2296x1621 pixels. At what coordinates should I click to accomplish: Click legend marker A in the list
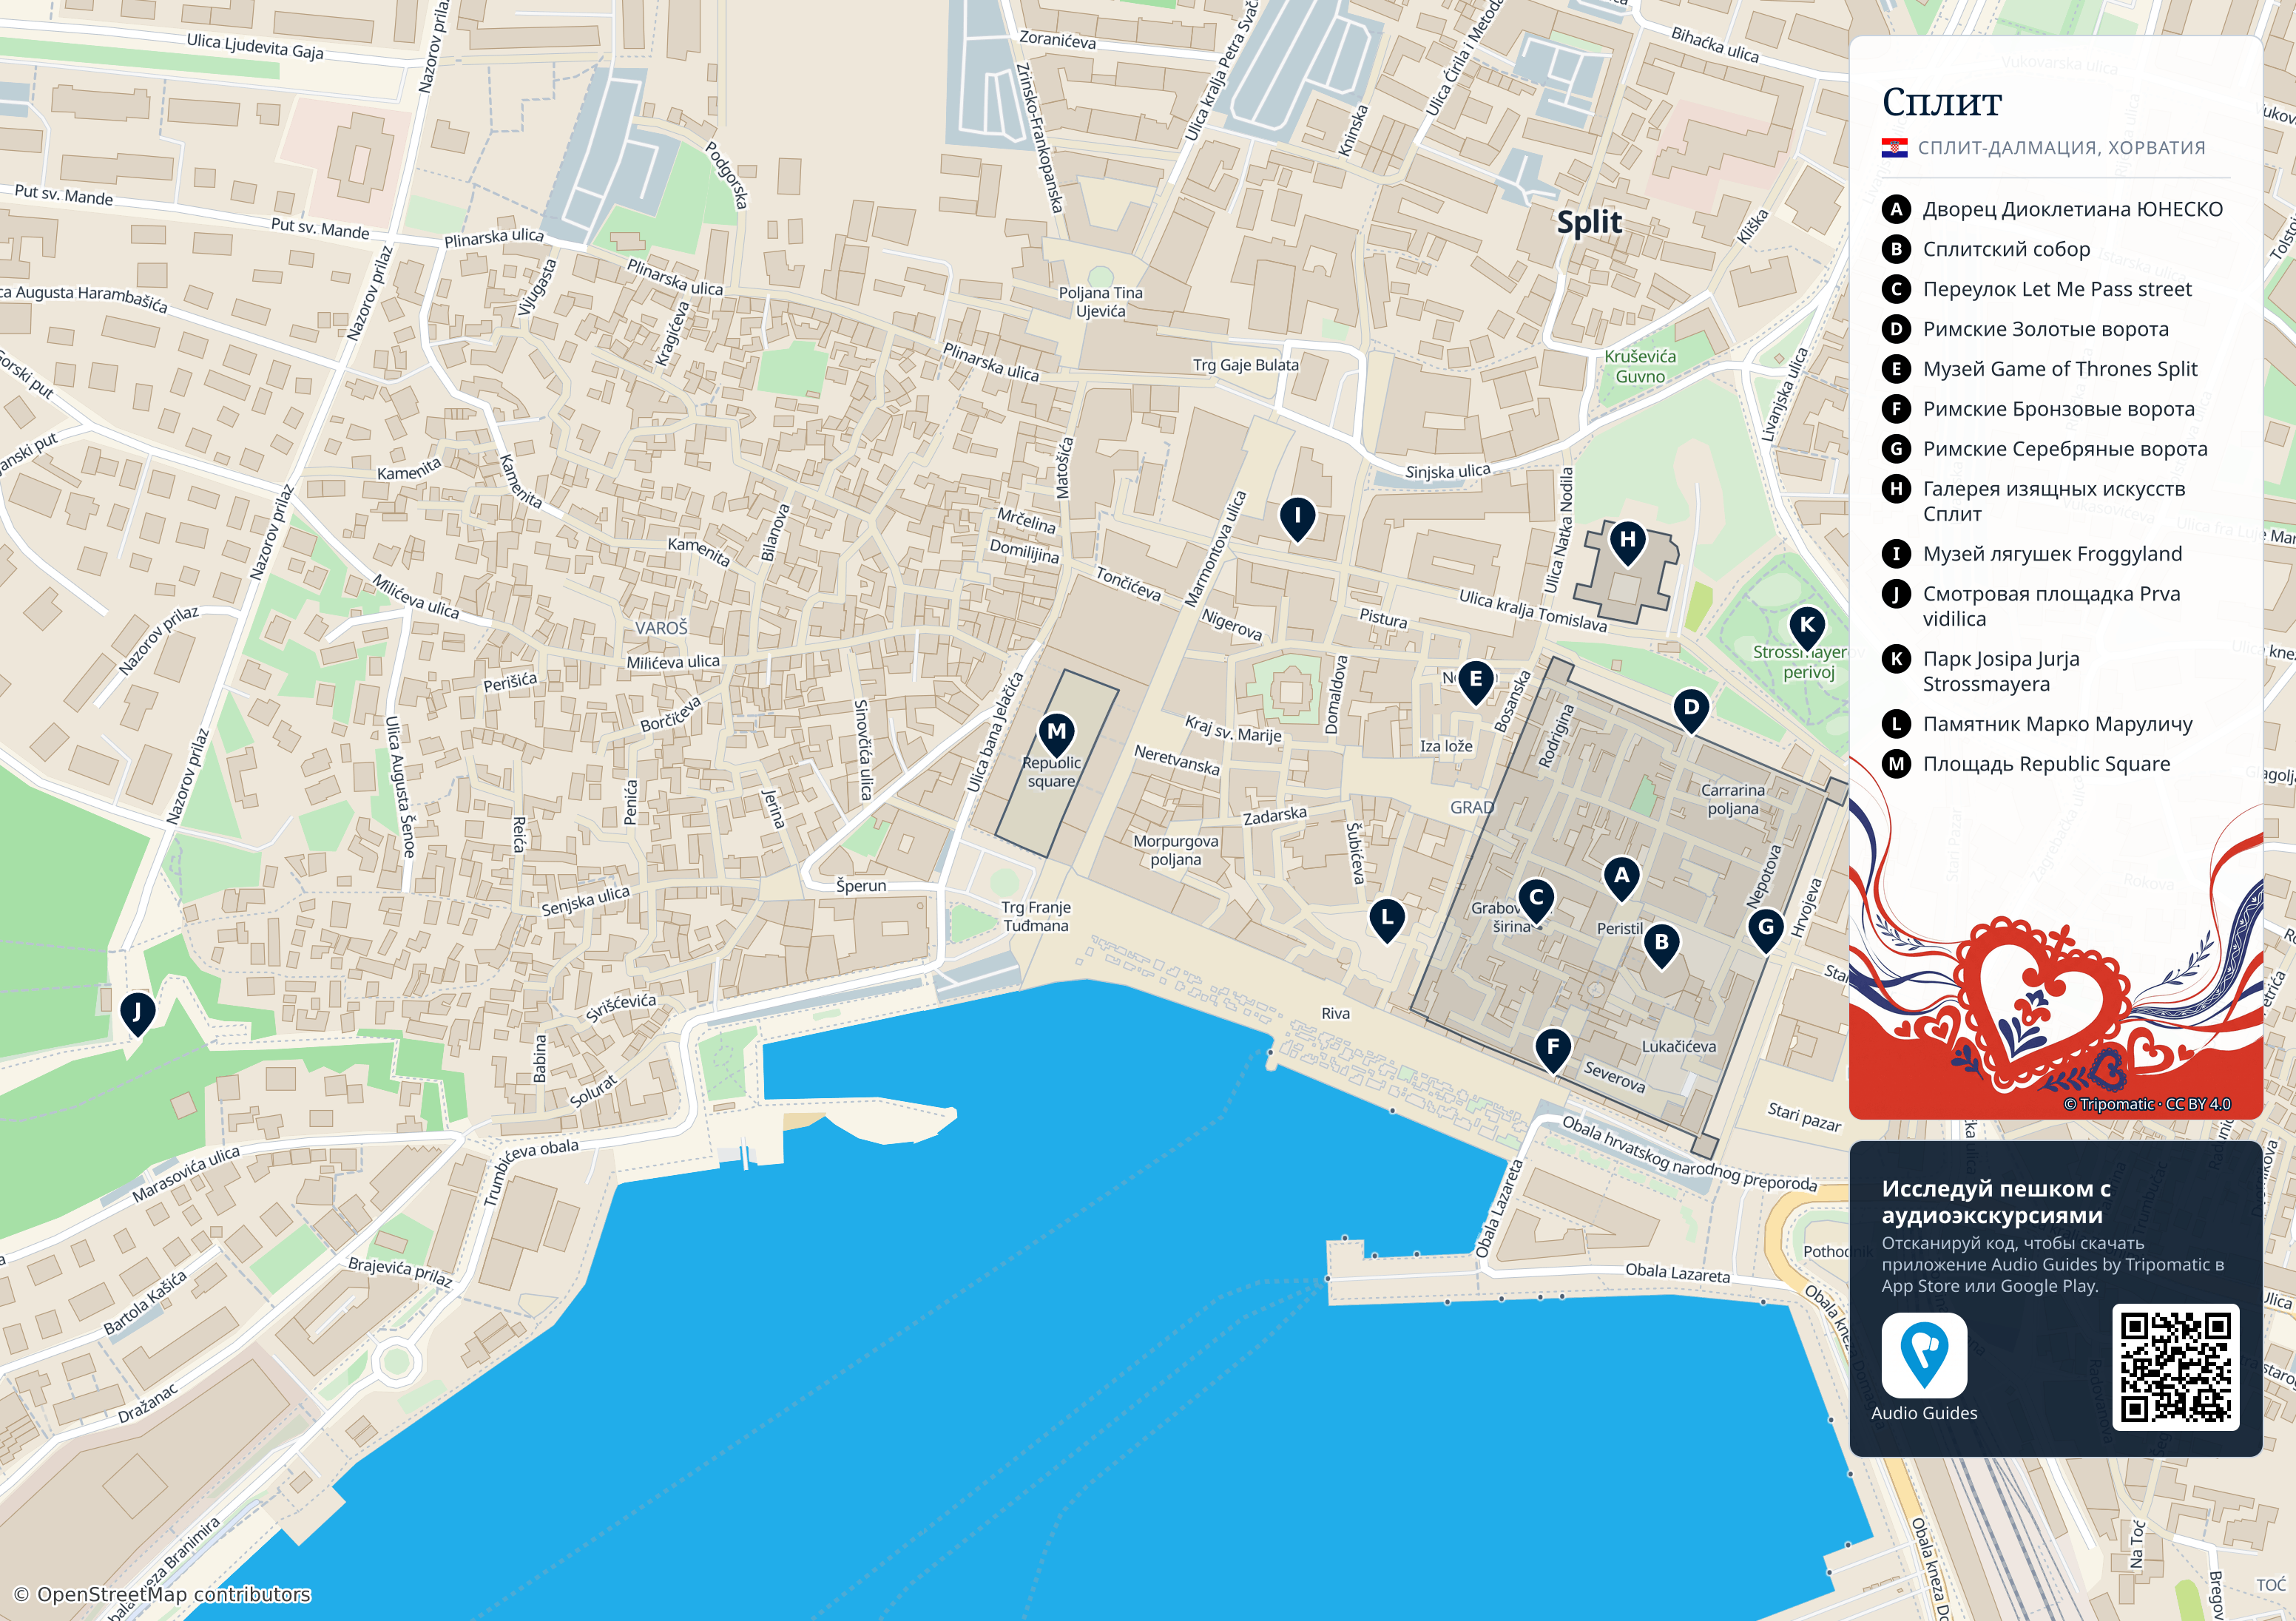(x=1895, y=209)
